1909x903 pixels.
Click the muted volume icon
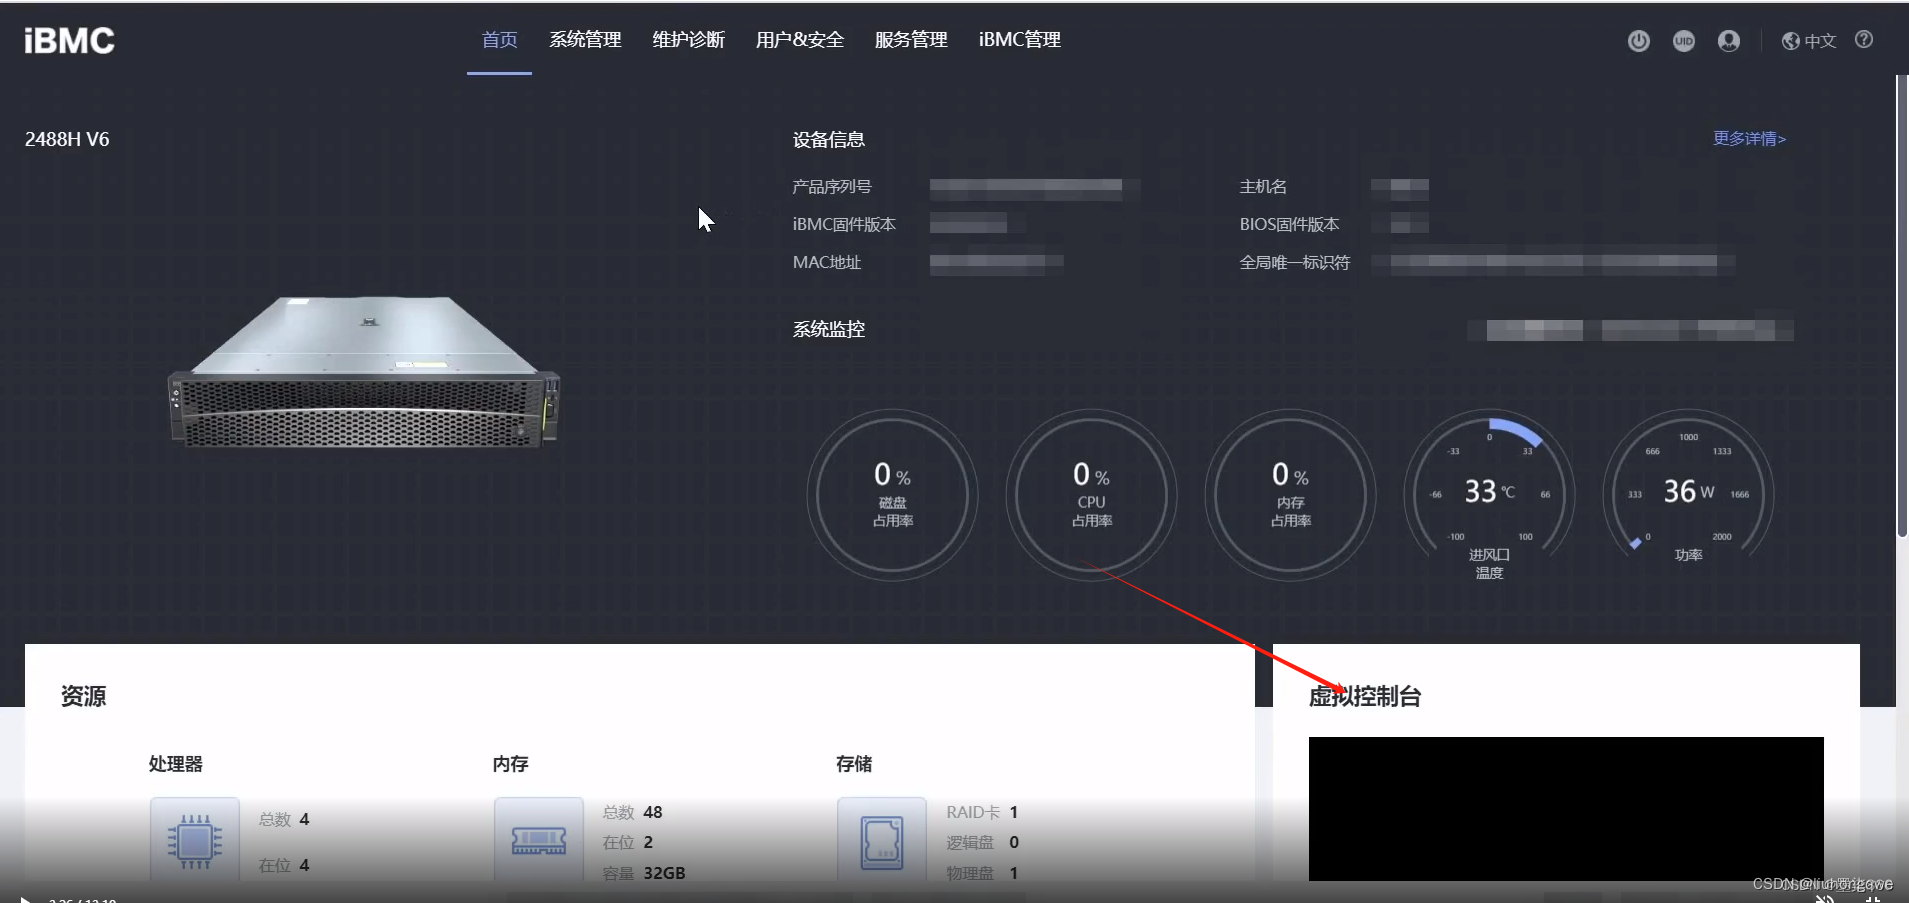pos(1825,899)
